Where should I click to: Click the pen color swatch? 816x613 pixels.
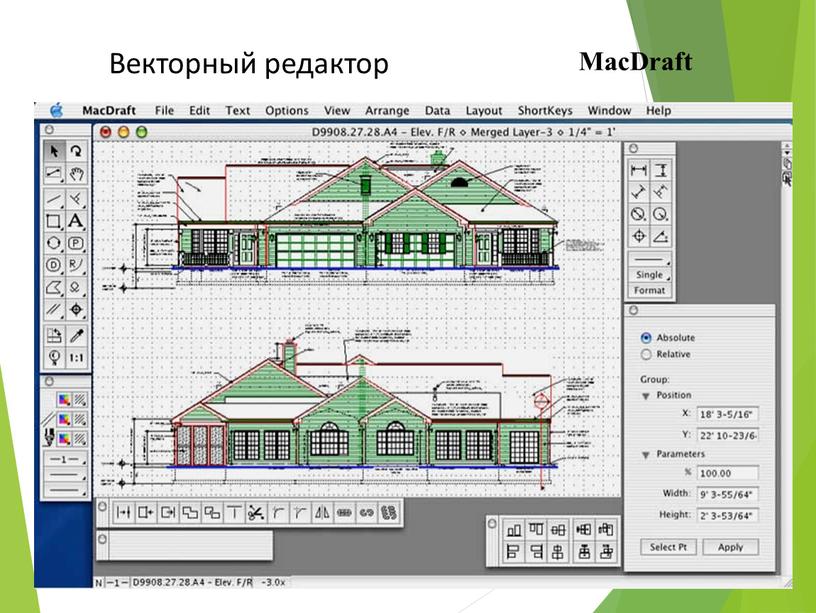pyautogui.click(x=64, y=439)
